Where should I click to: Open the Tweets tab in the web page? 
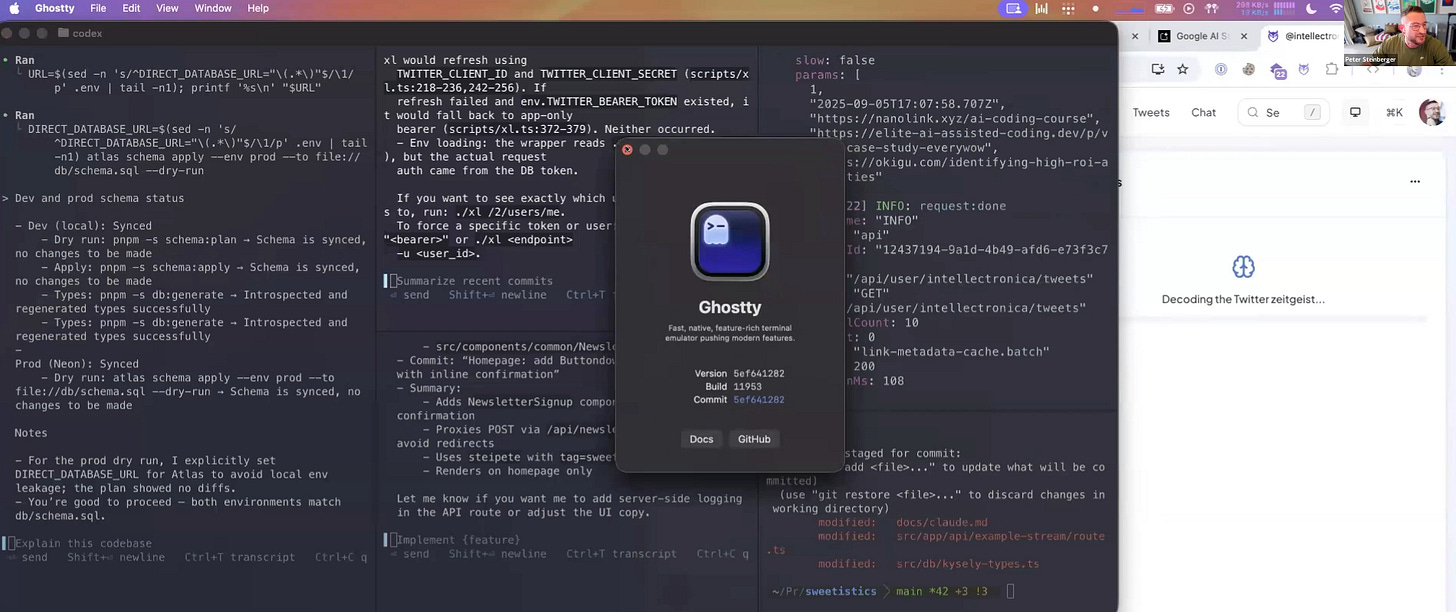pos(1151,112)
